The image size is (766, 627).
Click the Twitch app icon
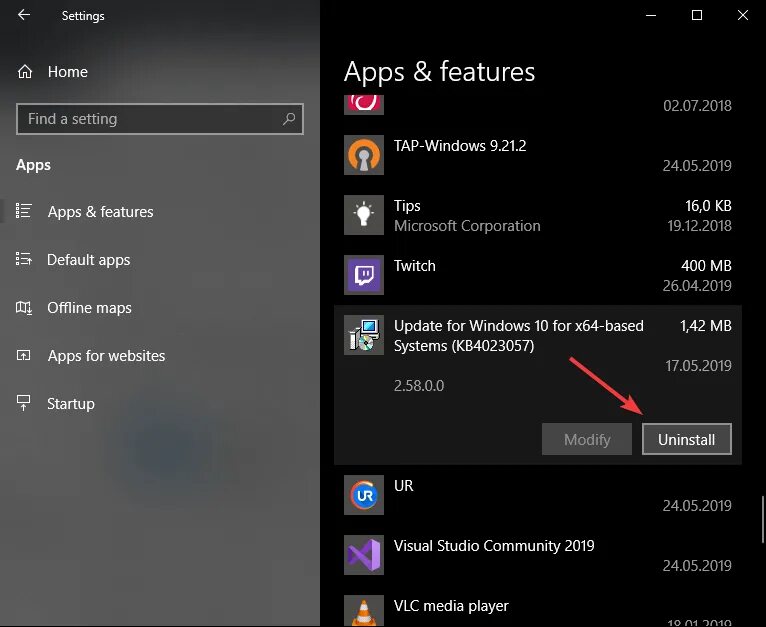363,275
